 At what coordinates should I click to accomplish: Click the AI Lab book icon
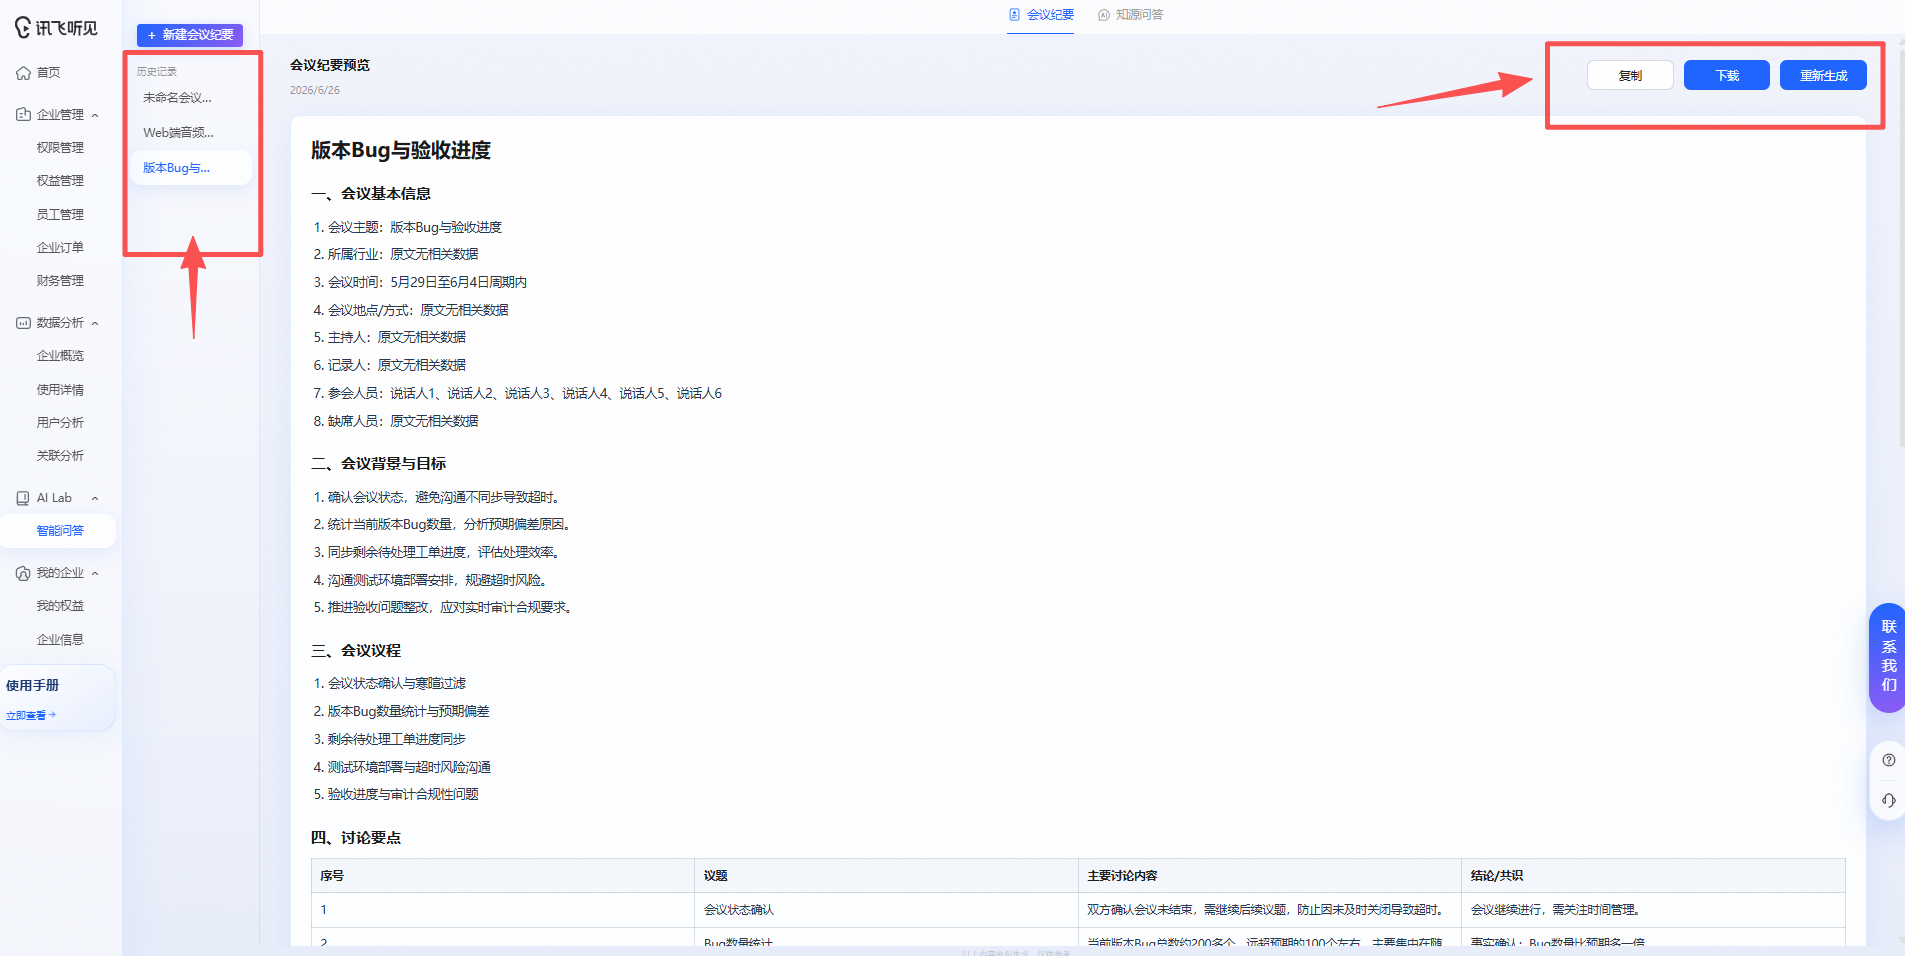click(x=23, y=498)
